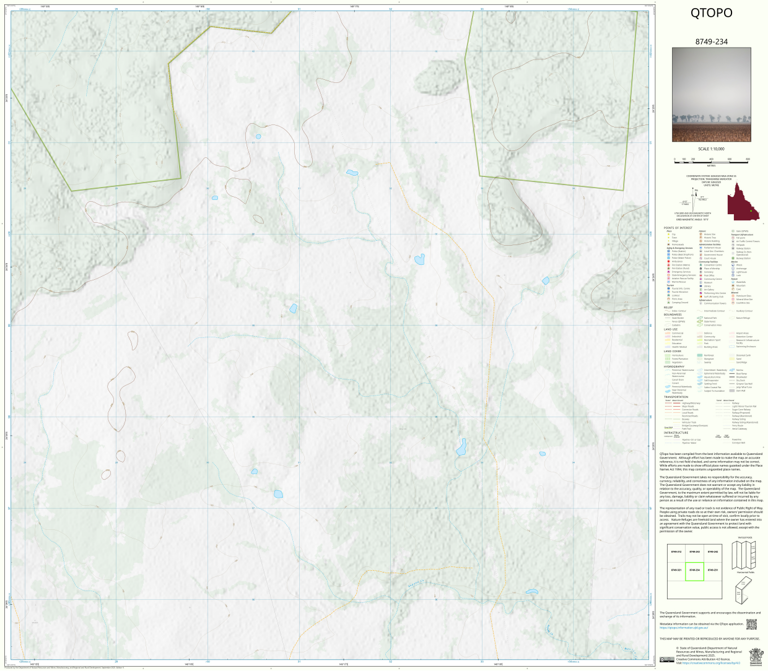Screen dimensions: 768x671
Task: Open the creativecommons.org licence link
Action: point(711,663)
